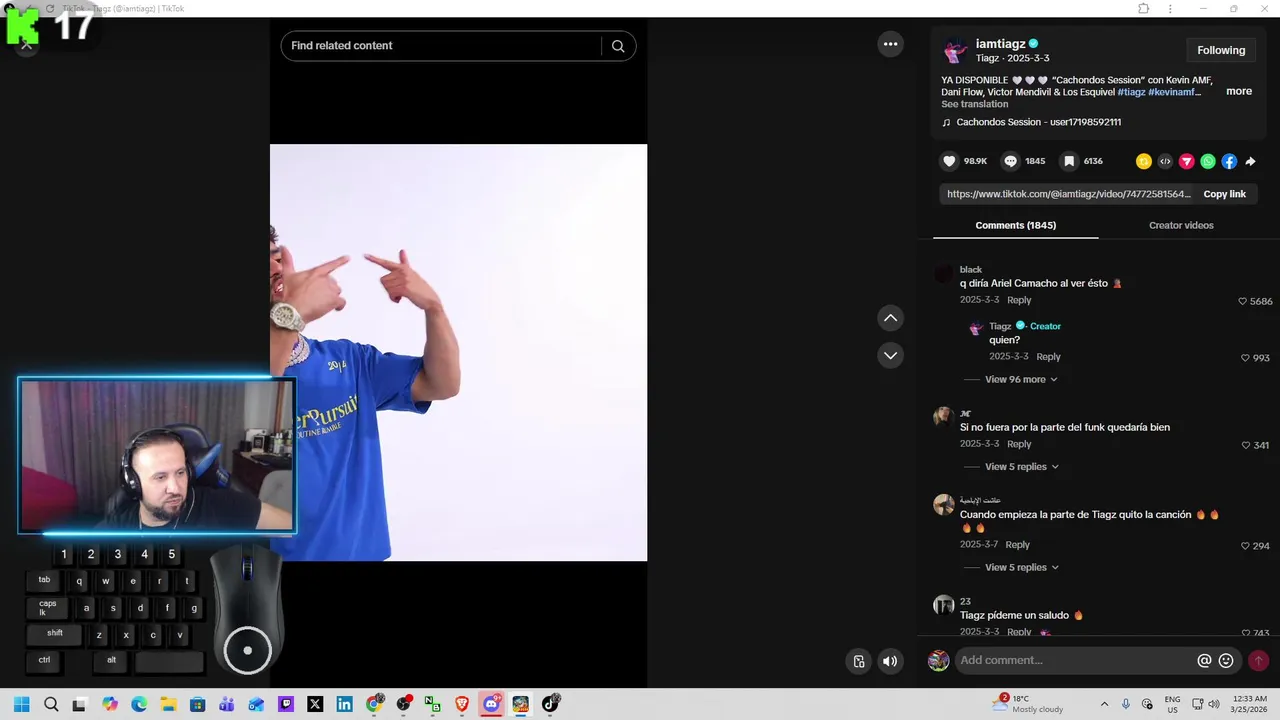Screen dimensions: 1280x720
Task: Expand 'View 5 replies' under 'quito la canción' comment
Action: tap(1021, 568)
